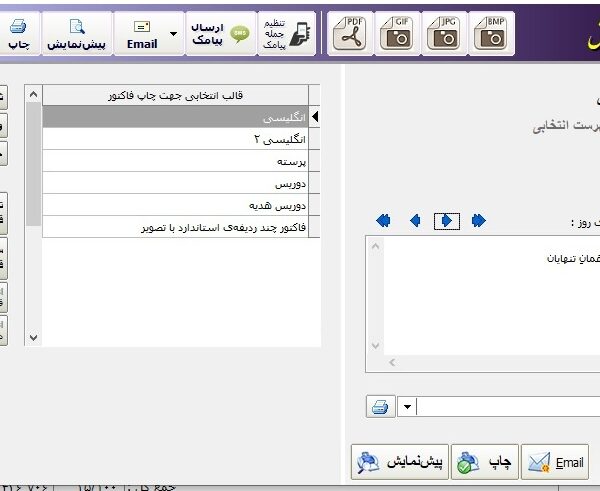Click the template list scrollbar thumb

[33, 164]
